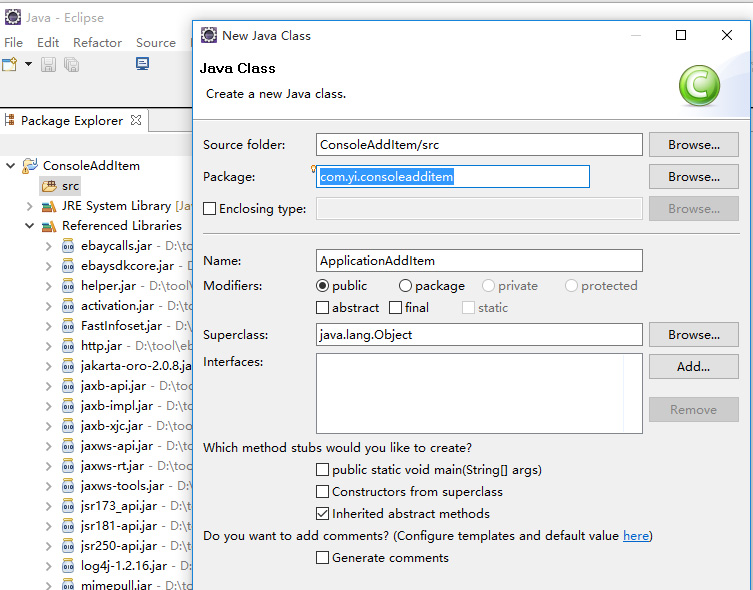Click the jakarta-oro-2.0.8 jar icon

pyautogui.click(x=68, y=366)
